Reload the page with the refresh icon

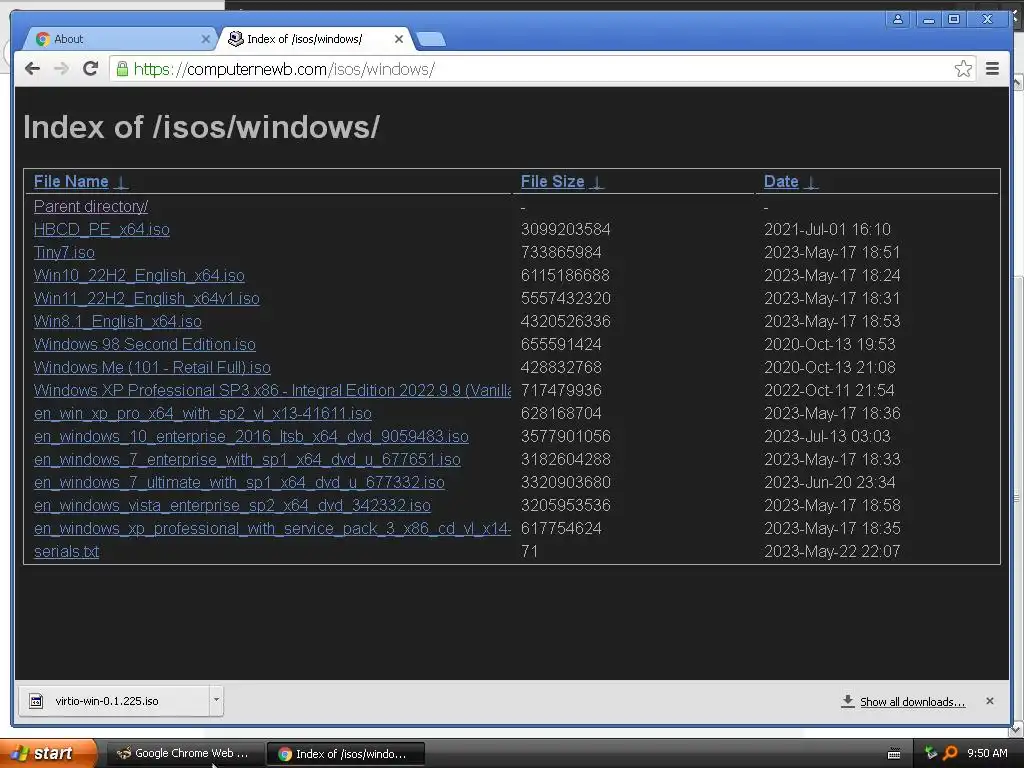click(x=91, y=68)
